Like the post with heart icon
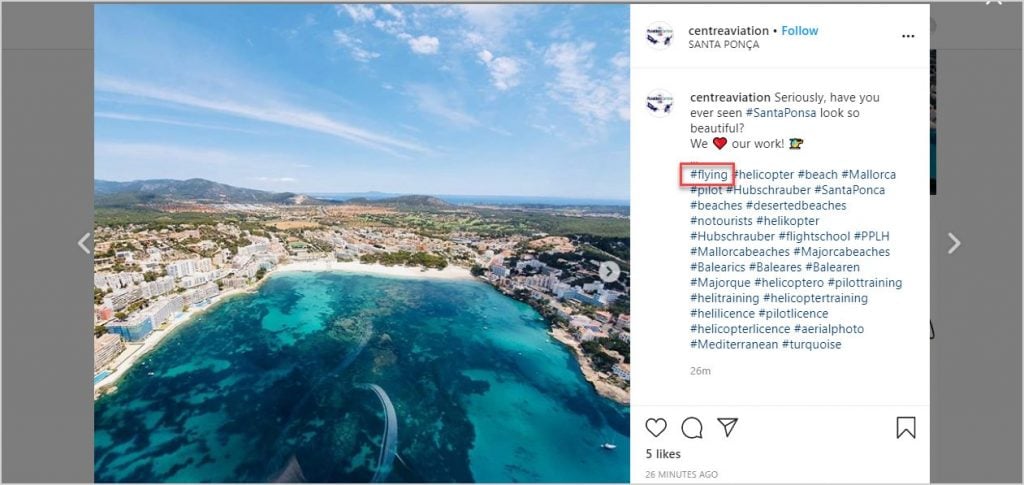This screenshot has width=1024, height=485. pyautogui.click(x=656, y=428)
